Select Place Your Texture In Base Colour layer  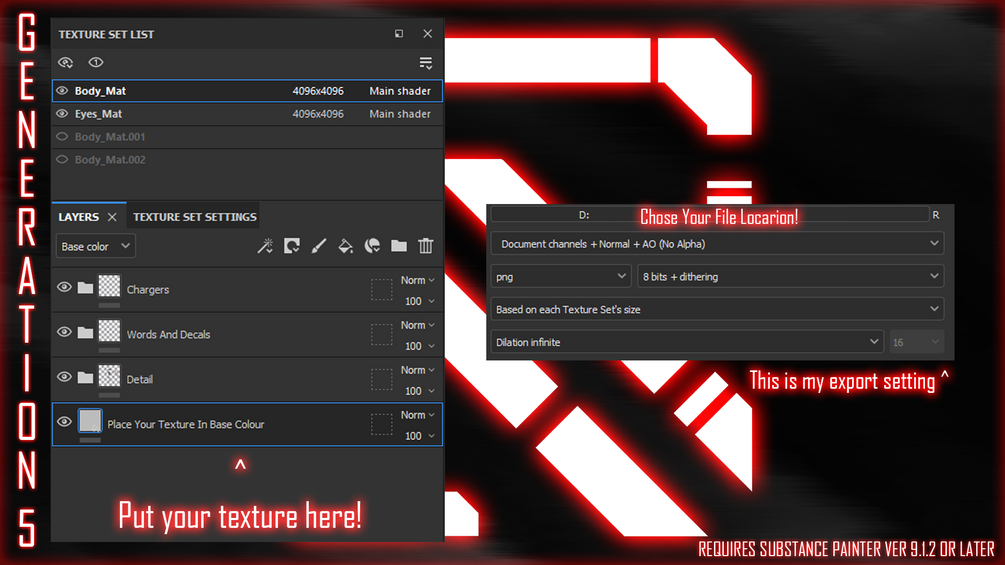click(247, 424)
